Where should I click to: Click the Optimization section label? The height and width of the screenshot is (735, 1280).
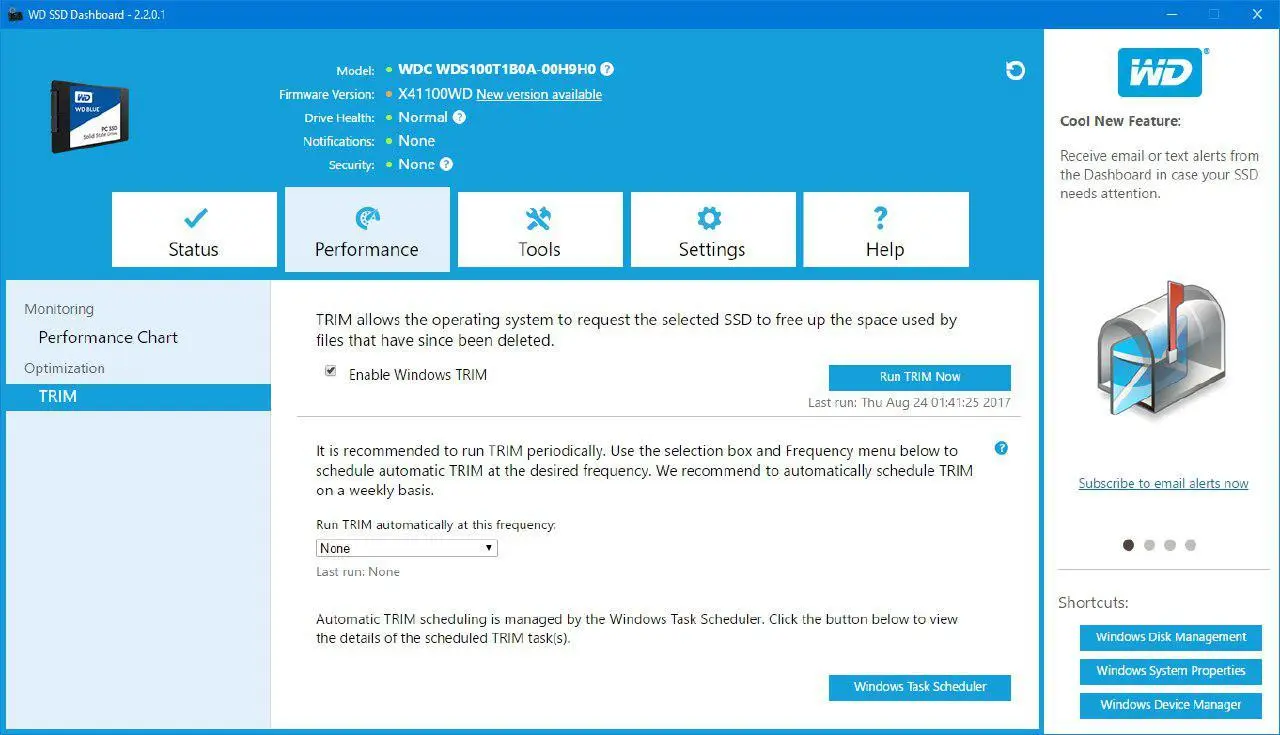(x=64, y=368)
